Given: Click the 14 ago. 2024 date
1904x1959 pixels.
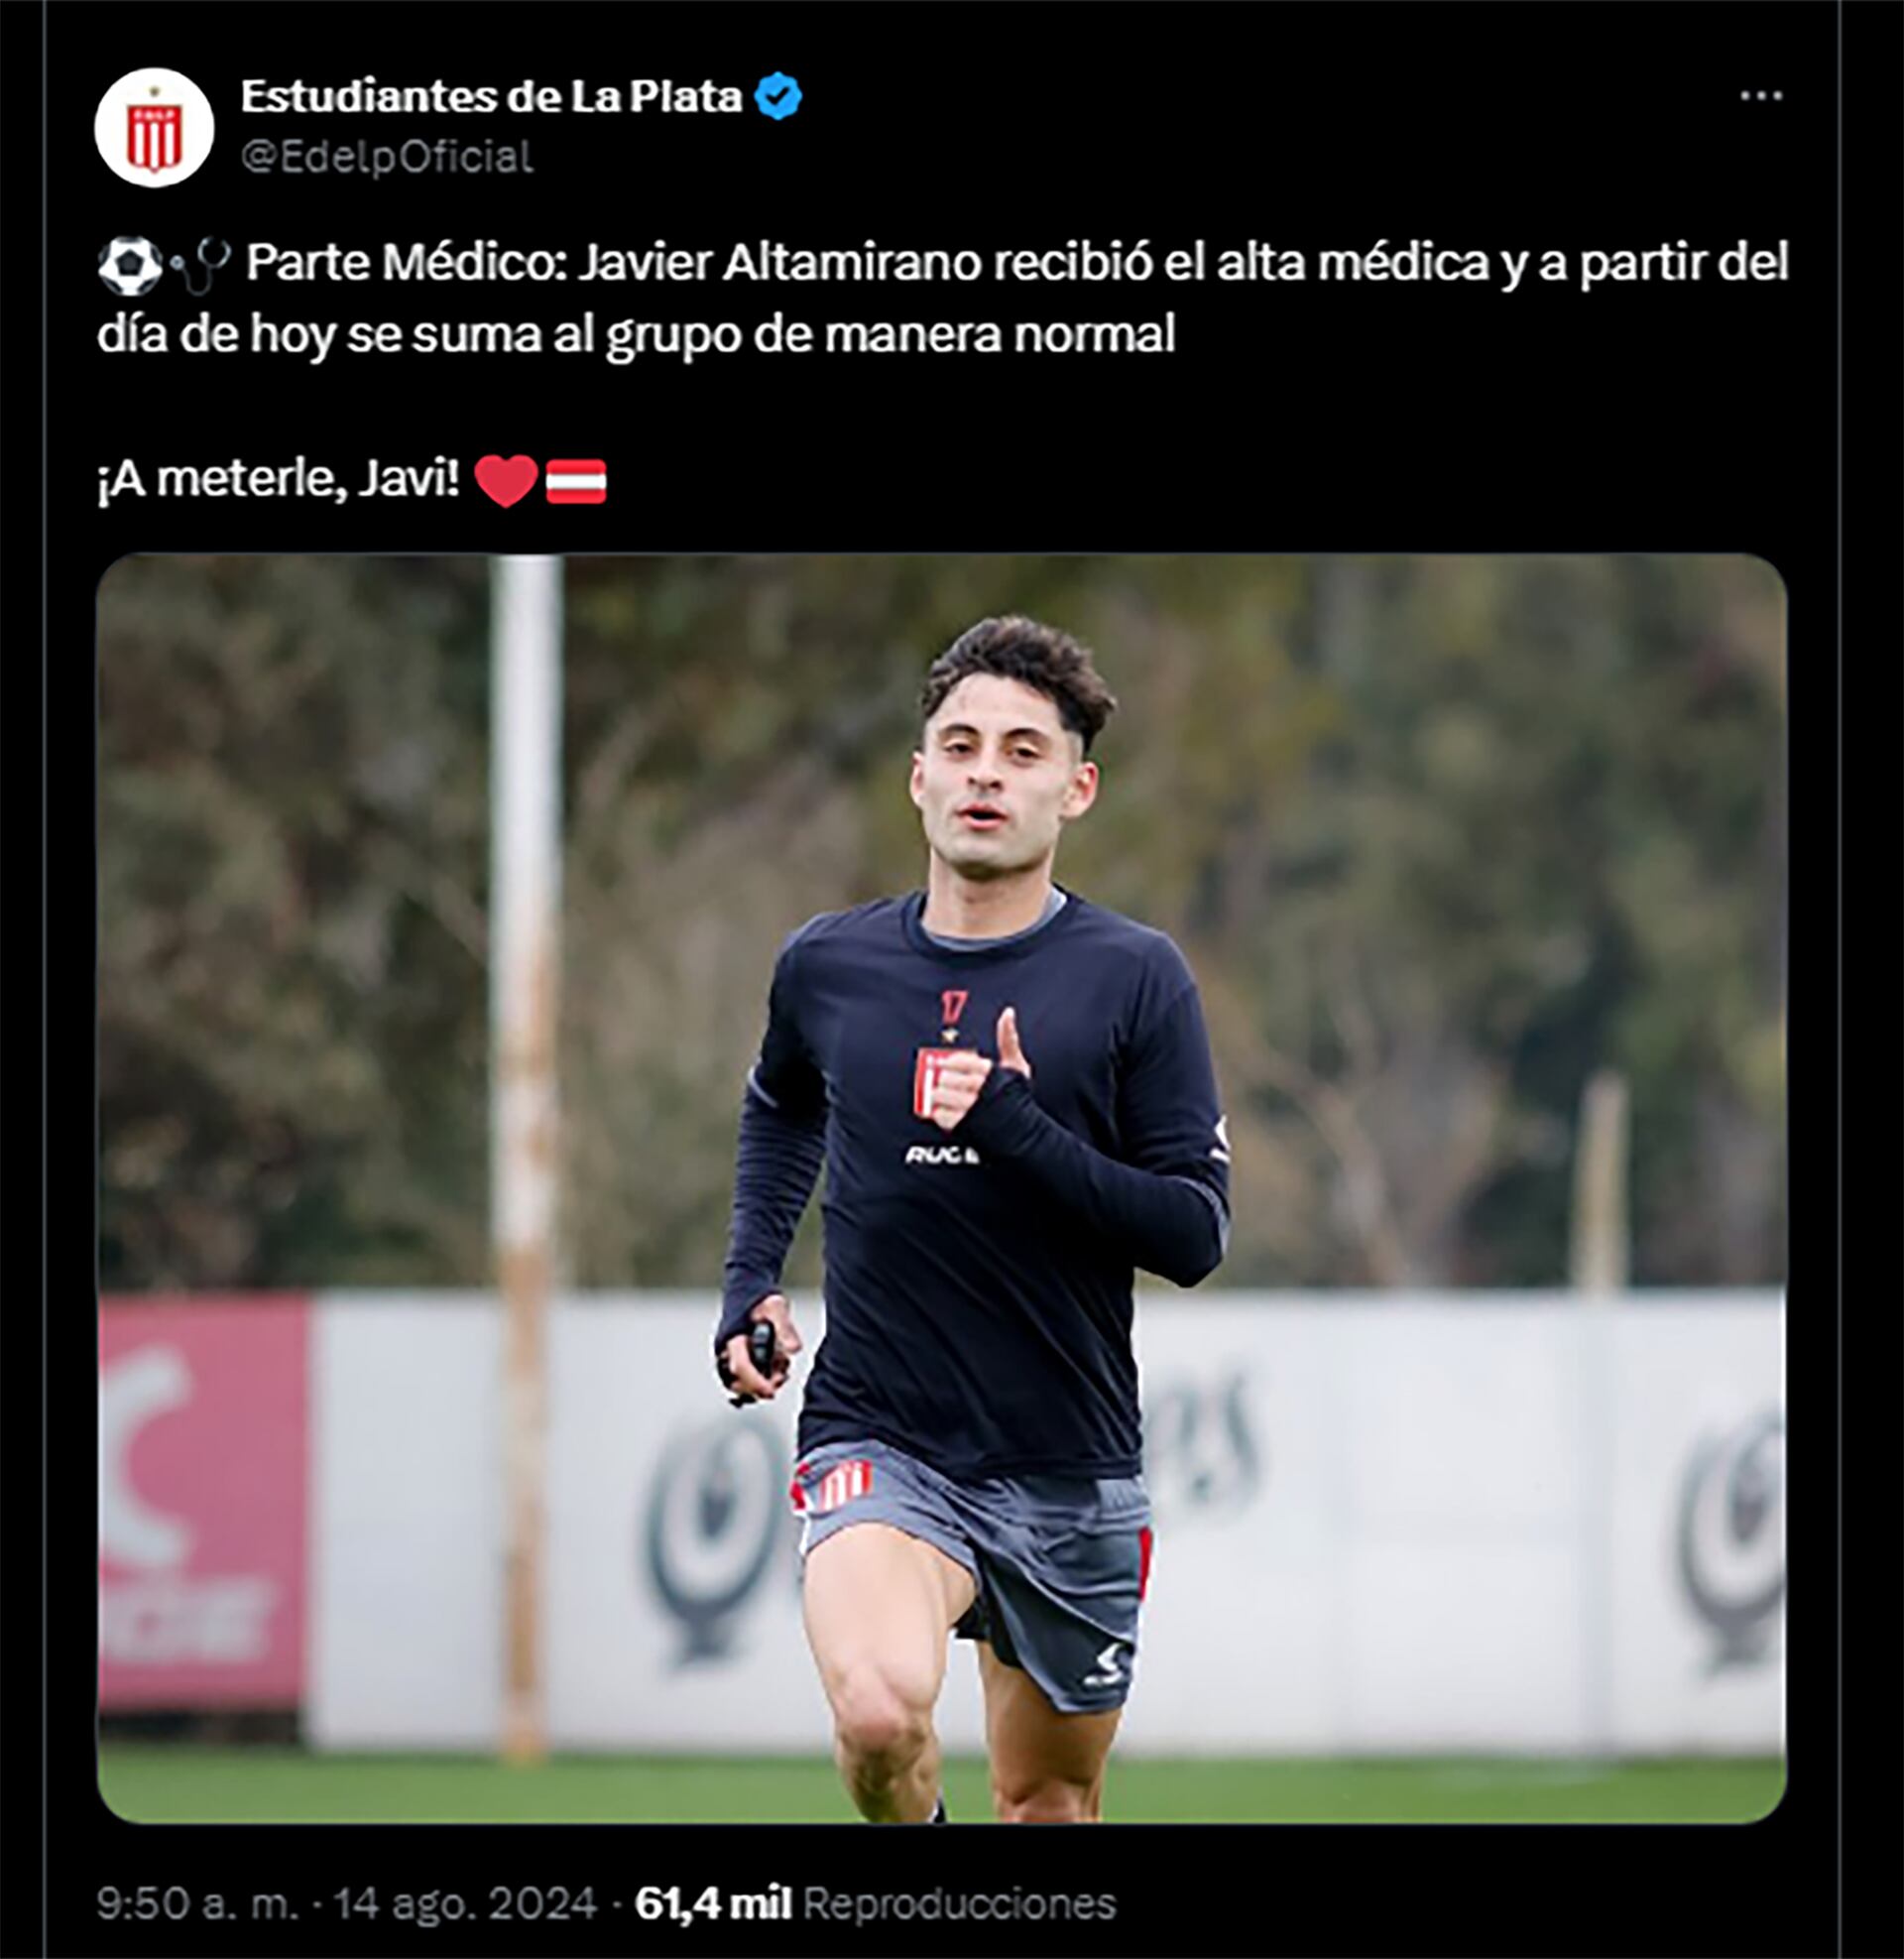Looking at the screenshot, I should (x=465, y=1902).
